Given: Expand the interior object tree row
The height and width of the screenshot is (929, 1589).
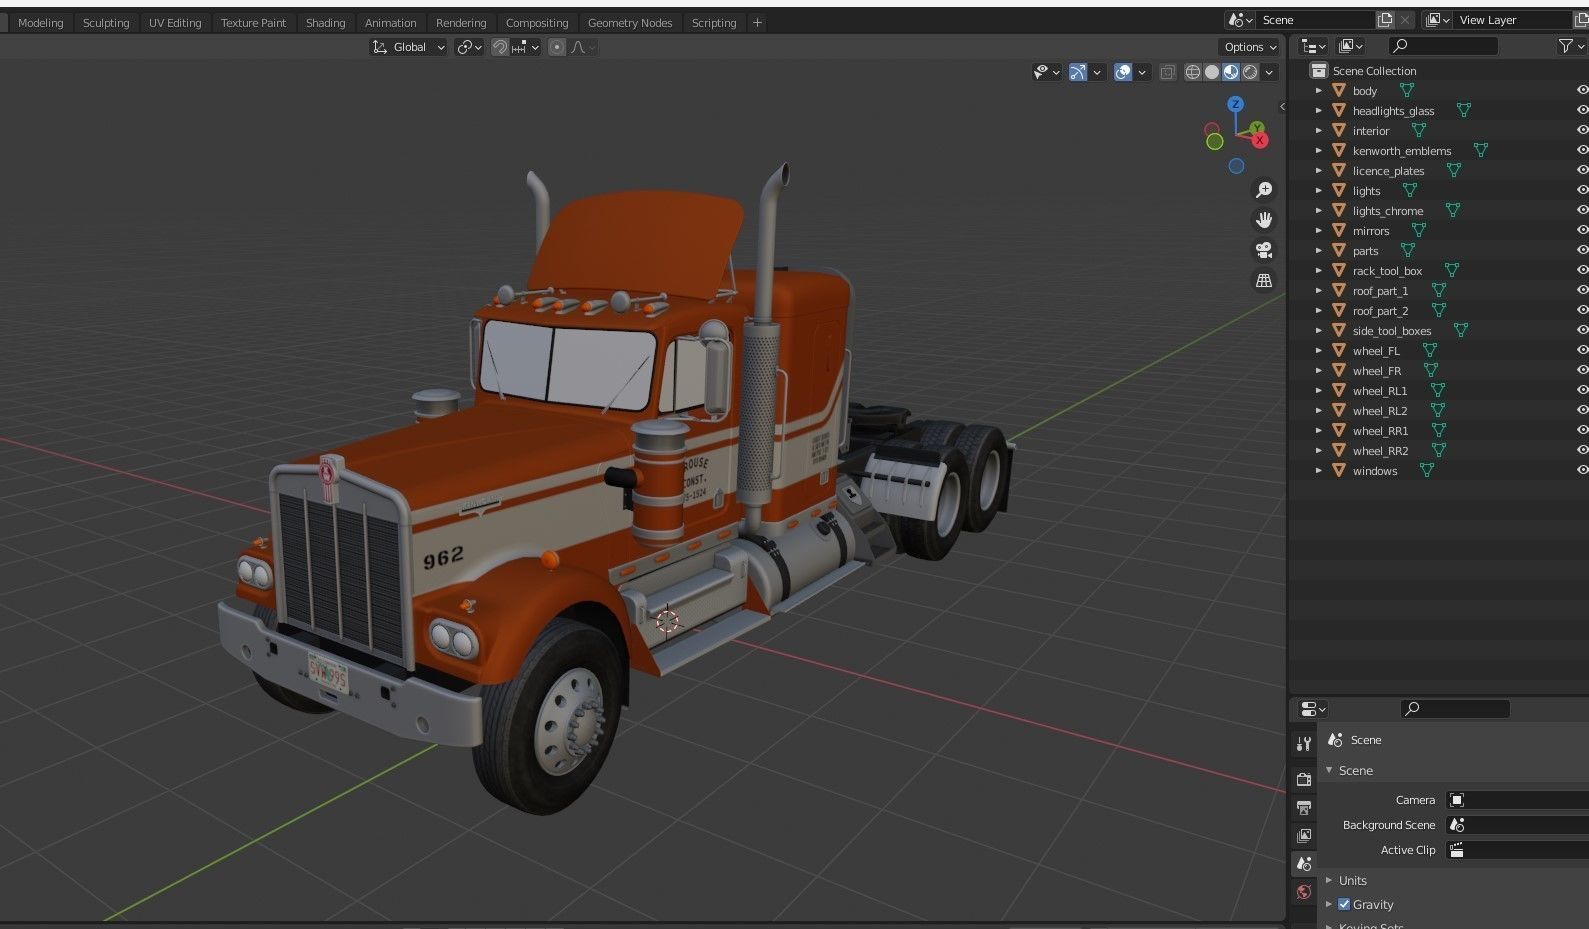Looking at the screenshot, I should click(x=1319, y=130).
